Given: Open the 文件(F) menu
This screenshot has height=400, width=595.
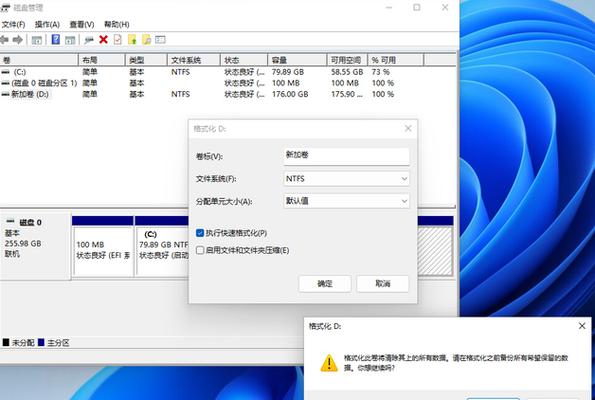Looking at the screenshot, I should click(14, 25).
